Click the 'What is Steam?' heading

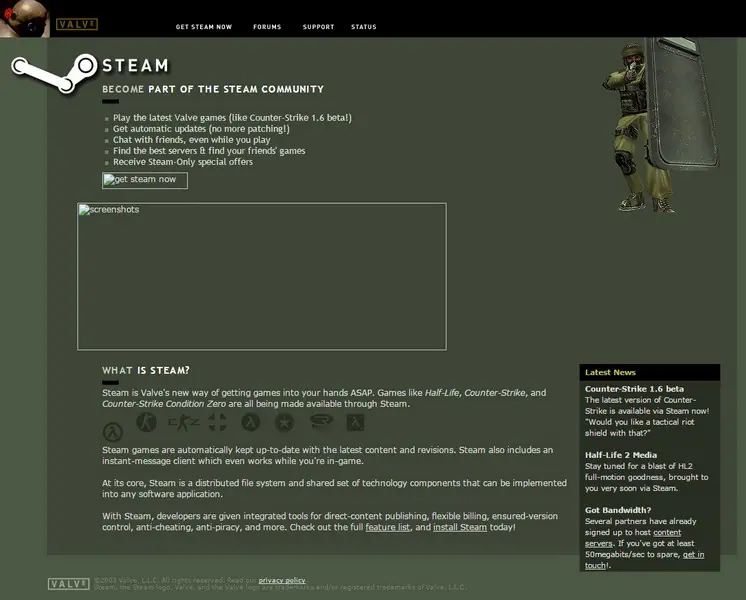tap(146, 370)
